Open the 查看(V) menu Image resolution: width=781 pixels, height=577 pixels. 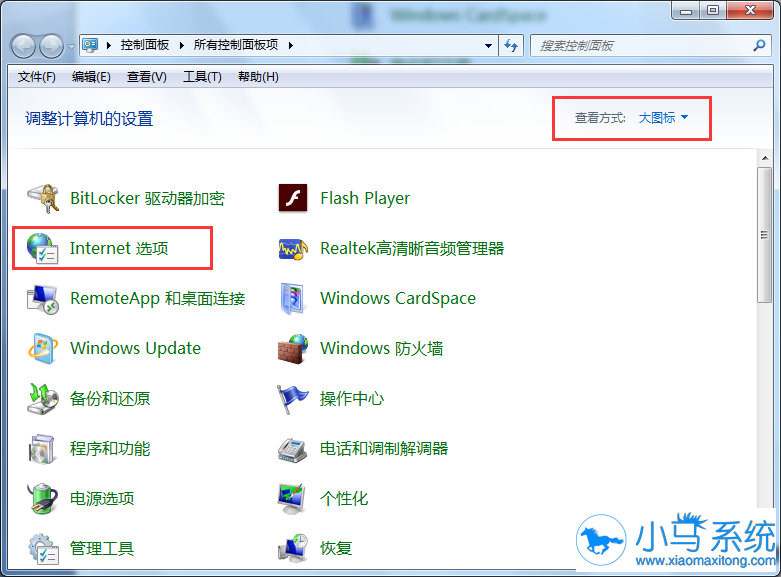(x=146, y=77)
